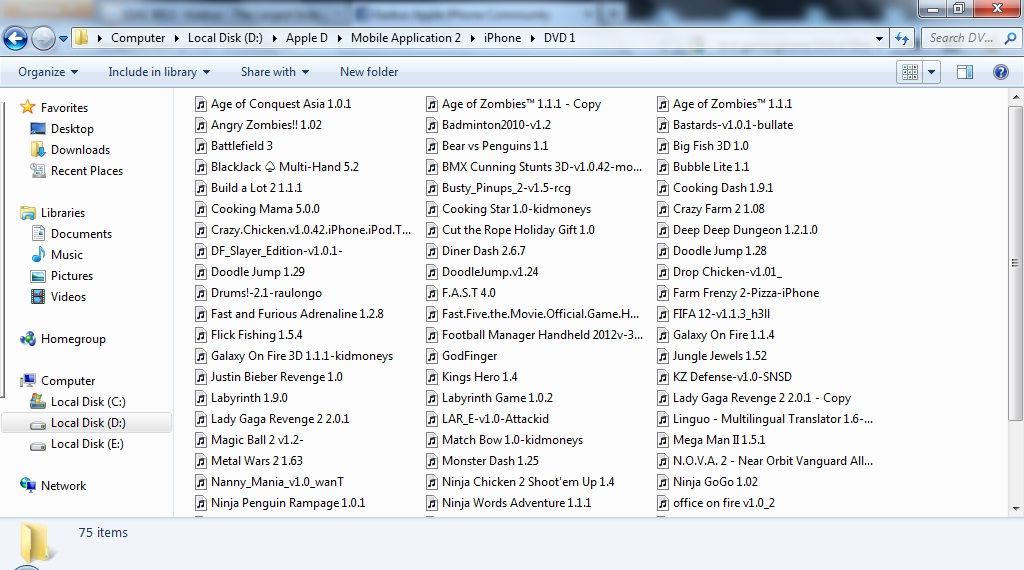Click the file list vertical scrollbar down arrow

point(1016,509)
